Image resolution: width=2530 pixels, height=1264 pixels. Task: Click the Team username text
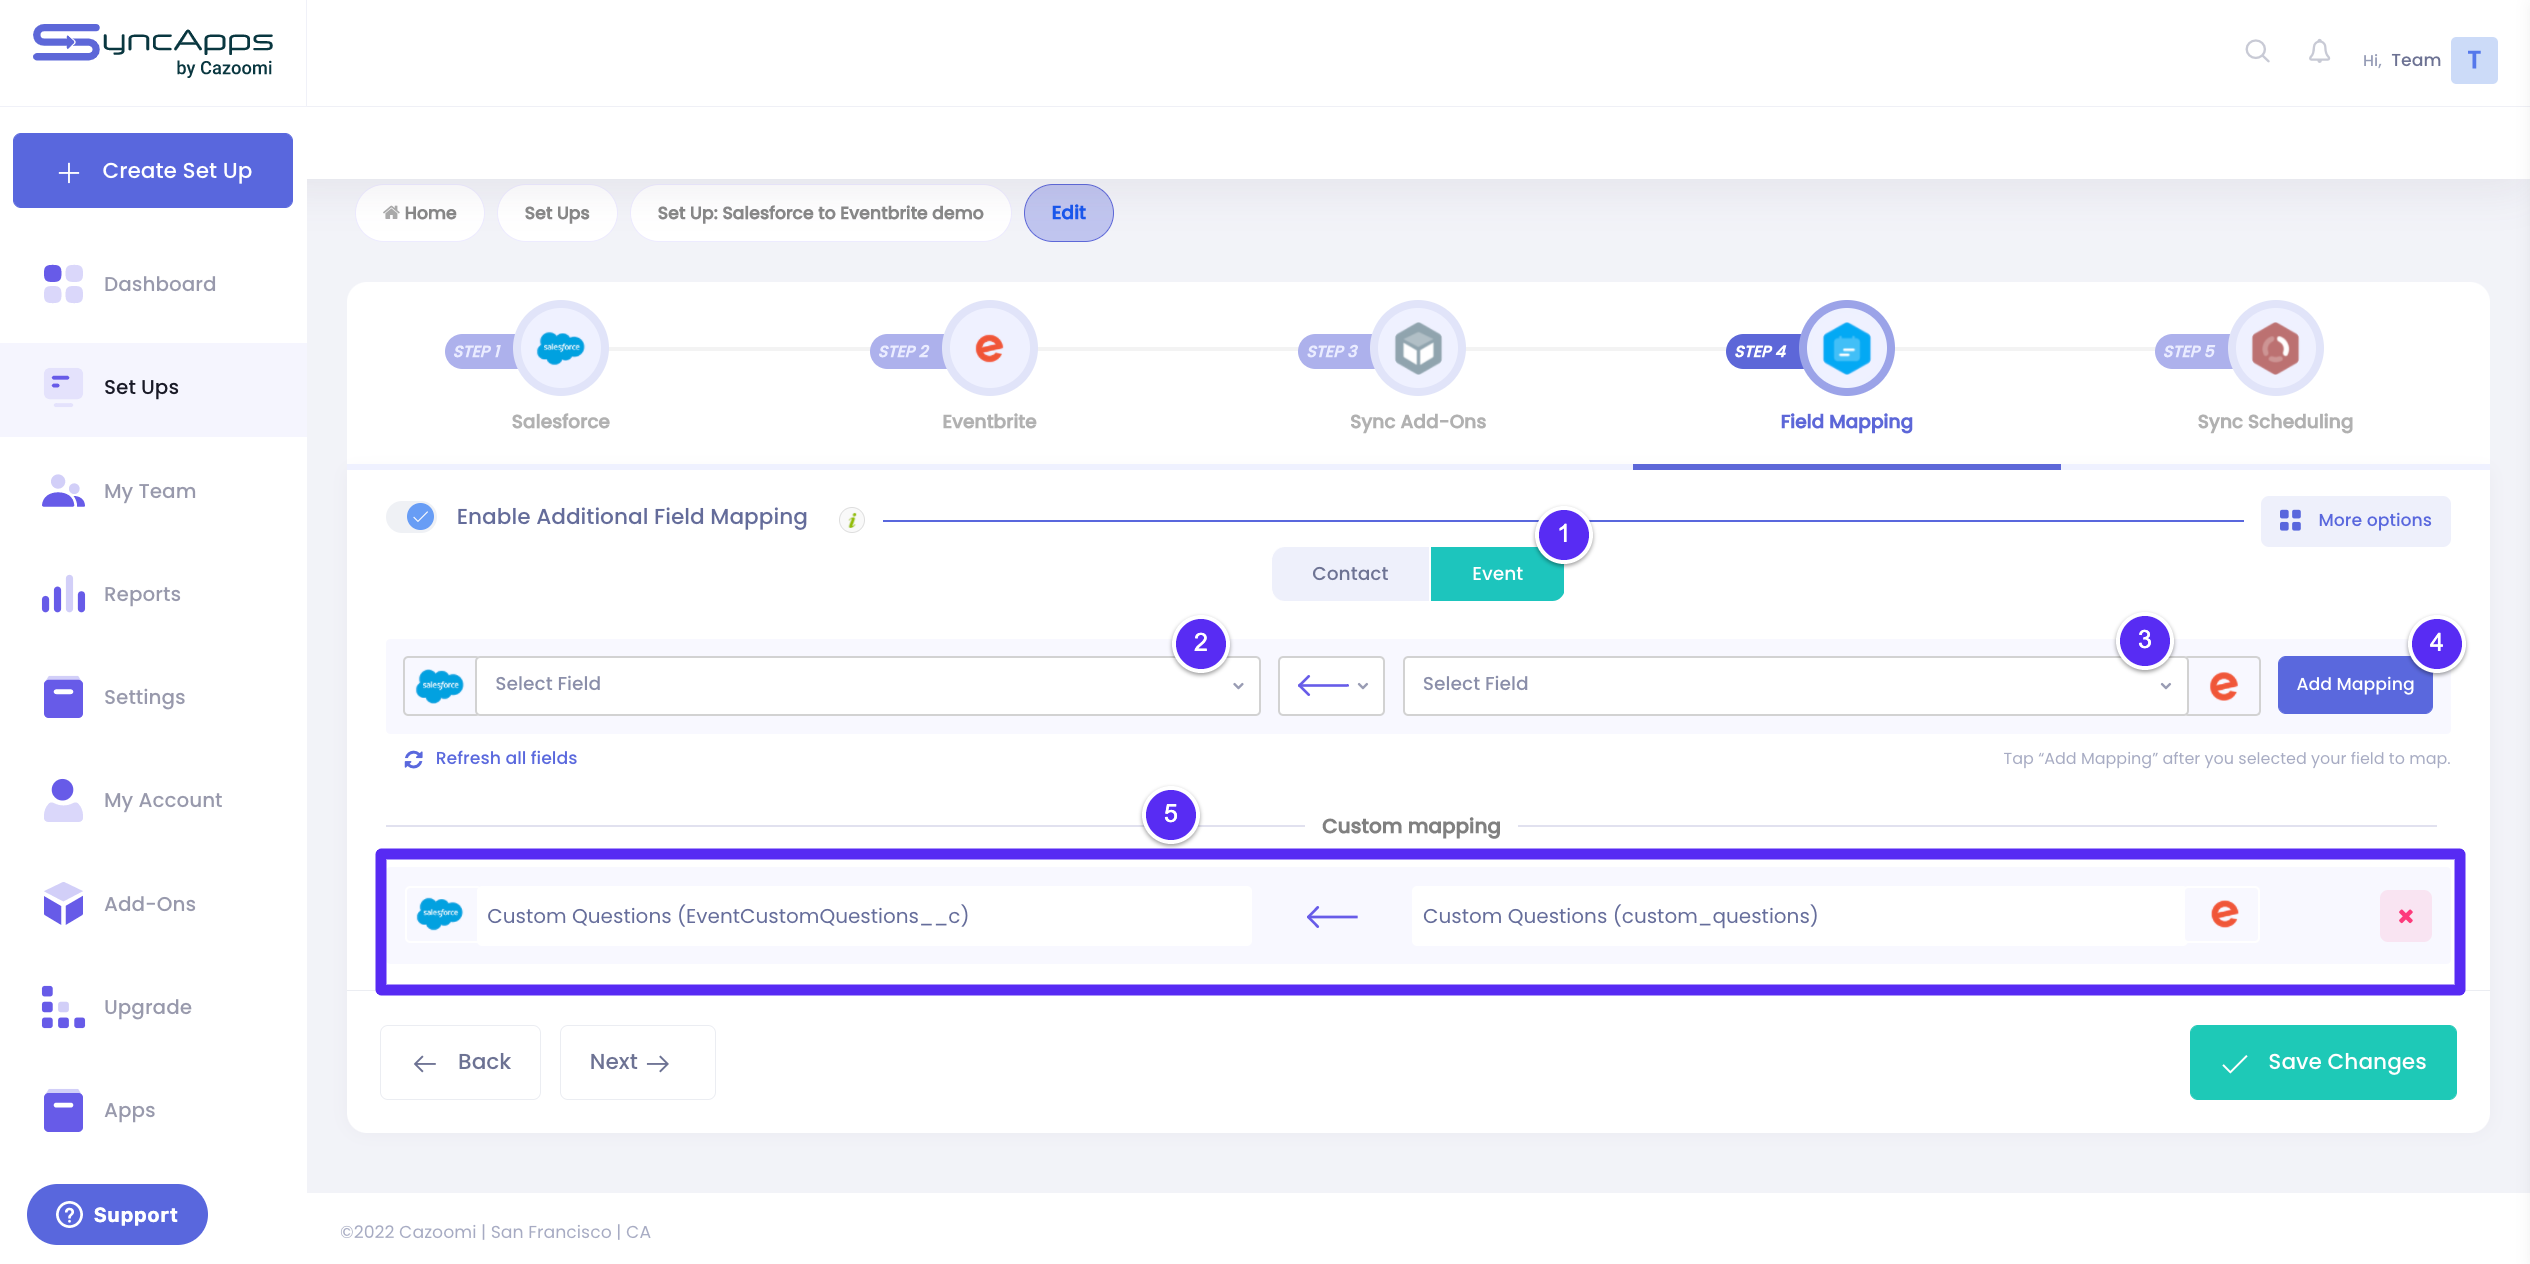[x=2415, y=60]
